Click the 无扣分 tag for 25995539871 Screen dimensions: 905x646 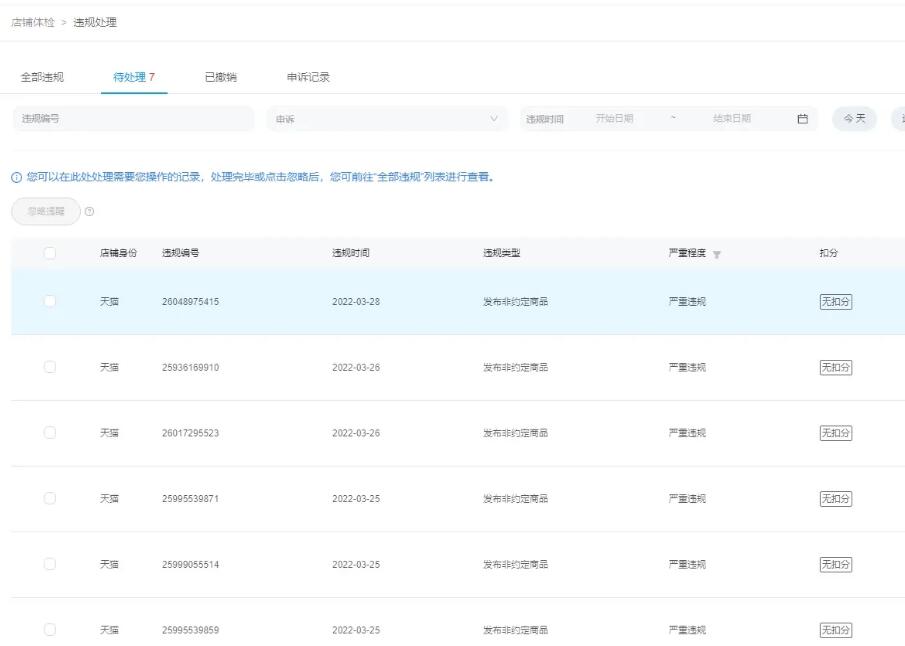[x=836, y=499]
